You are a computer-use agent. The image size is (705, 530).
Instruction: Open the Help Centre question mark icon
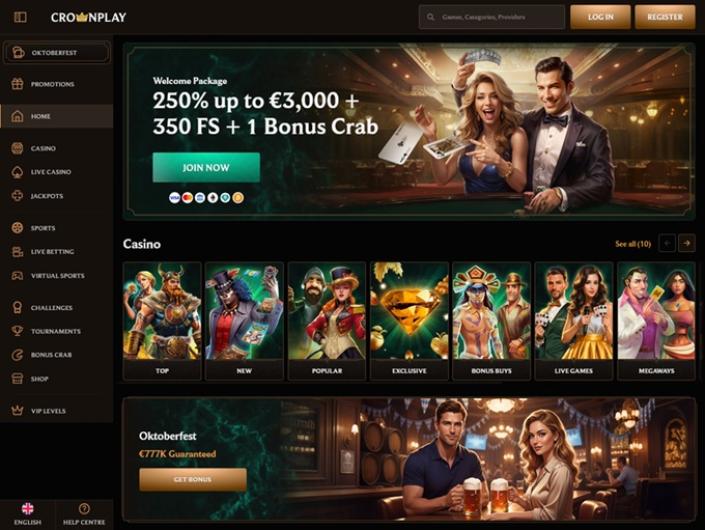coord(84,509)
